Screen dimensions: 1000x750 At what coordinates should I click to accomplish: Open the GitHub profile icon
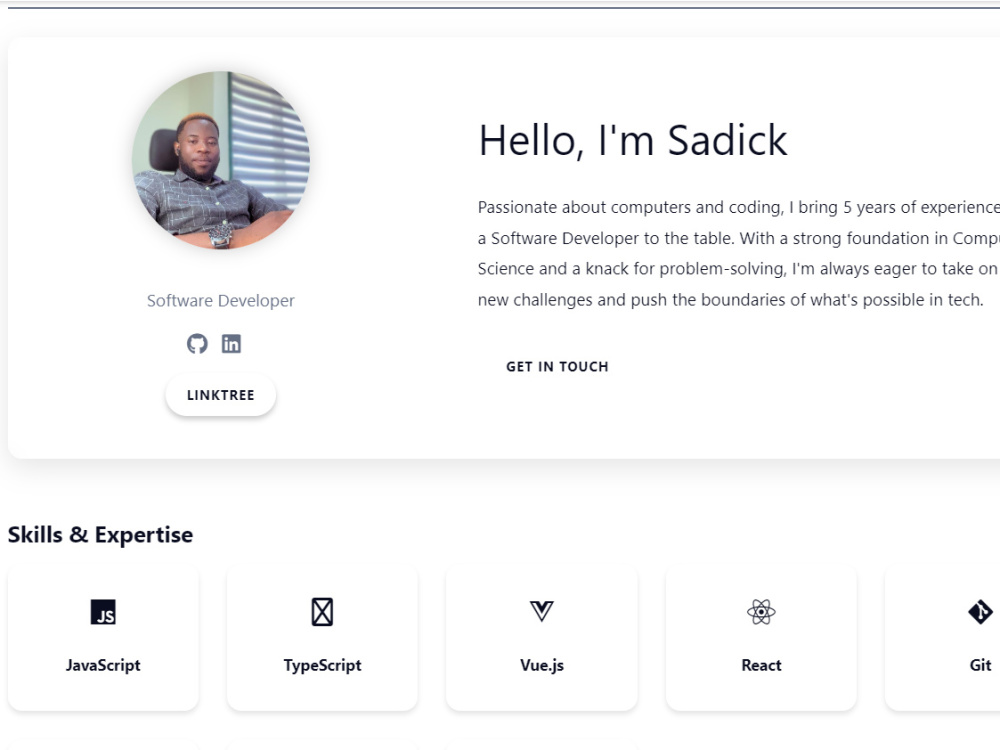[x=197, y=344]
